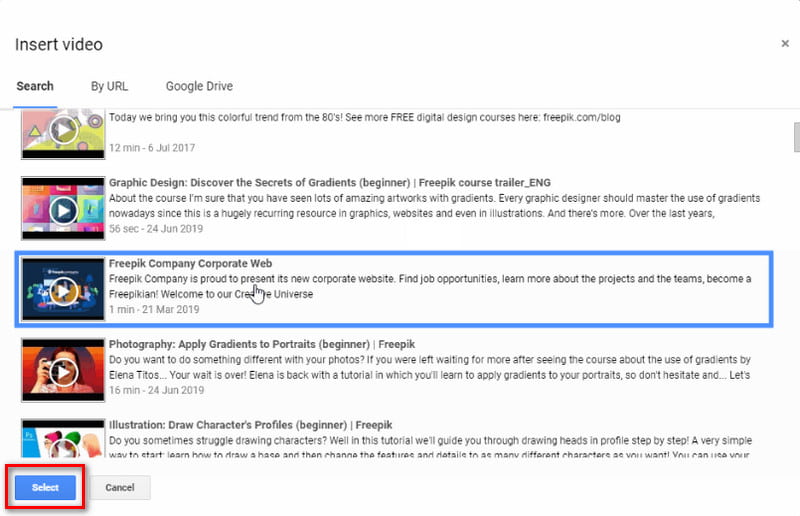Play the Draw Character's Profiles video preview

tap(63, 439)
